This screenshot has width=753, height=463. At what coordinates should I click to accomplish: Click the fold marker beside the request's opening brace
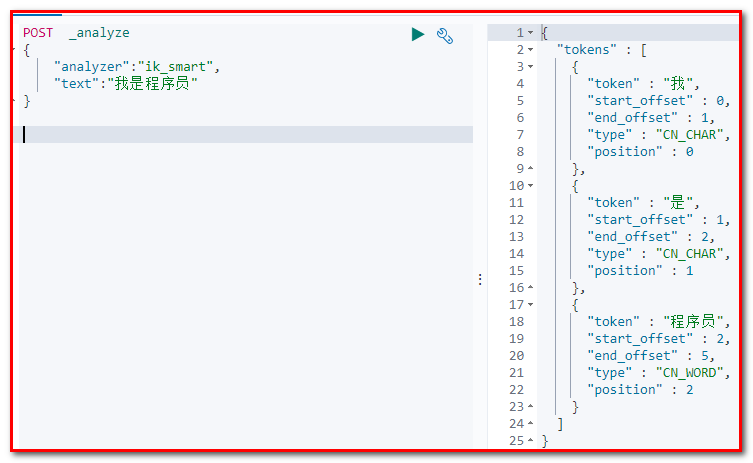point(12,50)
